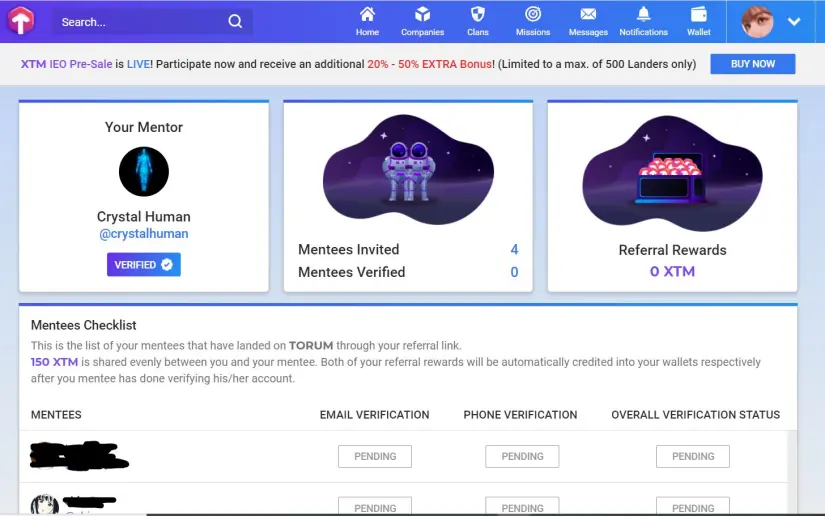Screen dimensions: 825x516
Task: Click the 0 XTM rewards value
Action: [x=672, y=271]
